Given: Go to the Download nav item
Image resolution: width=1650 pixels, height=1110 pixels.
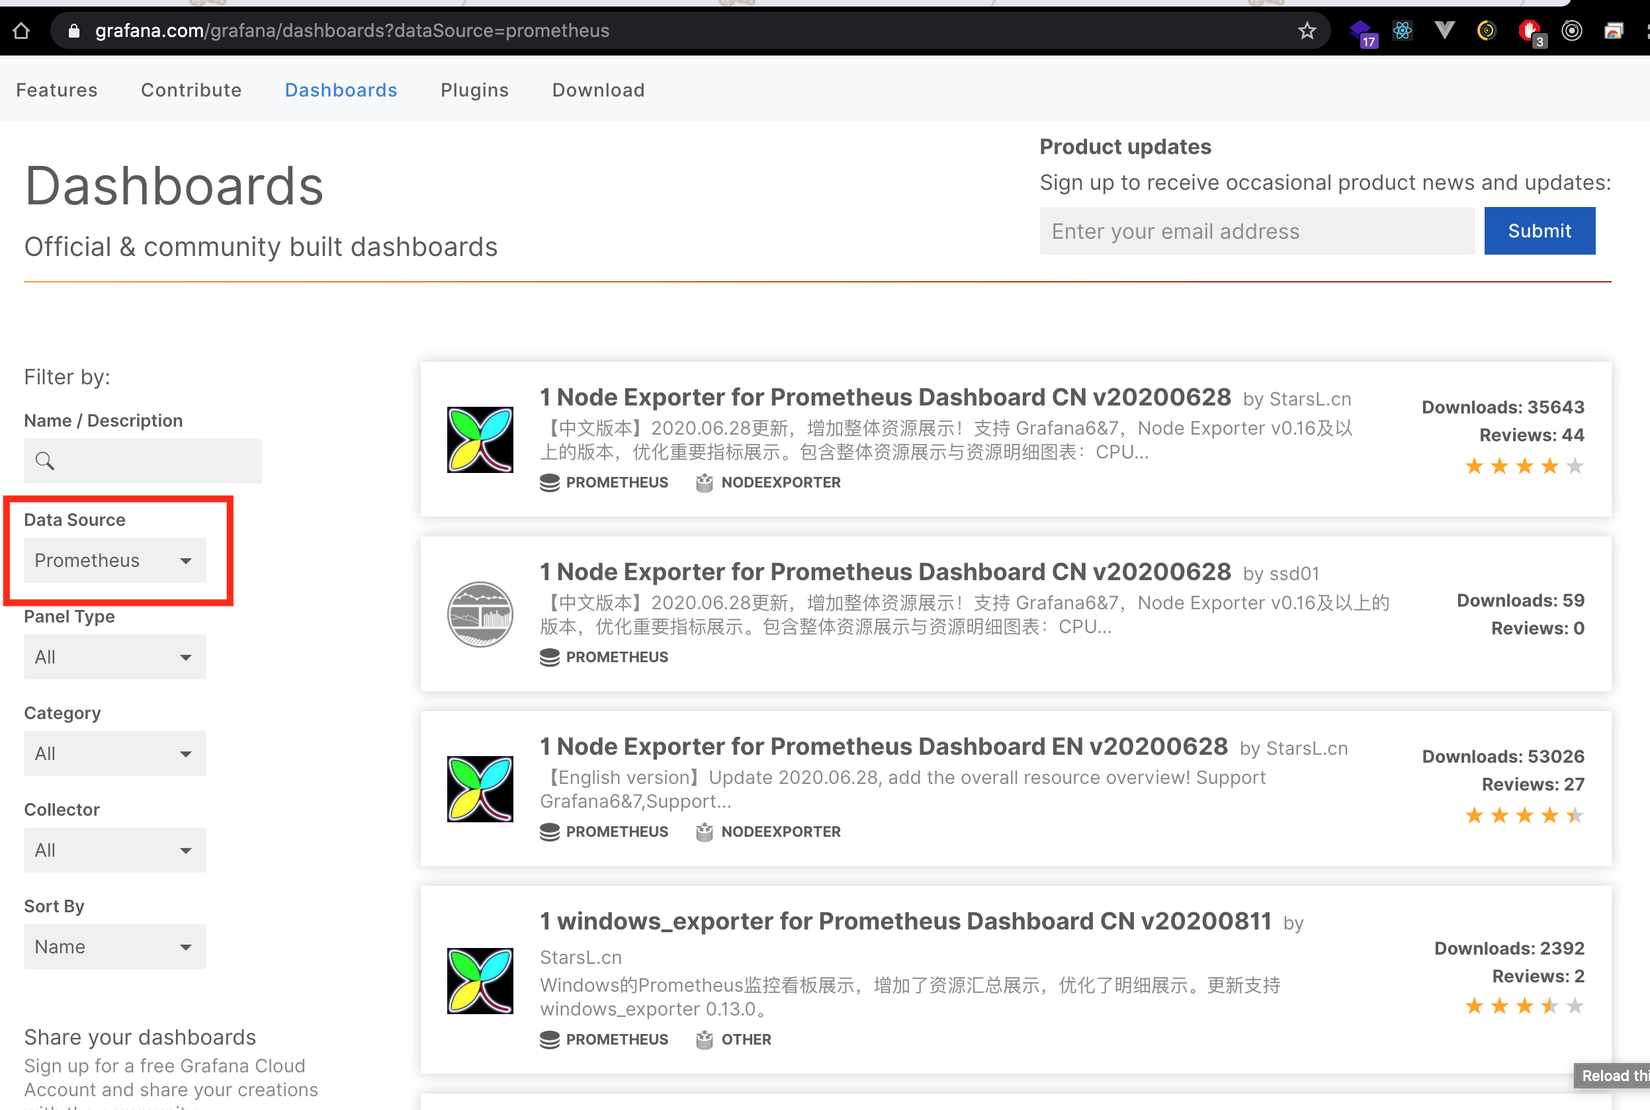Looking at the screenshot, I should point(598,90).
